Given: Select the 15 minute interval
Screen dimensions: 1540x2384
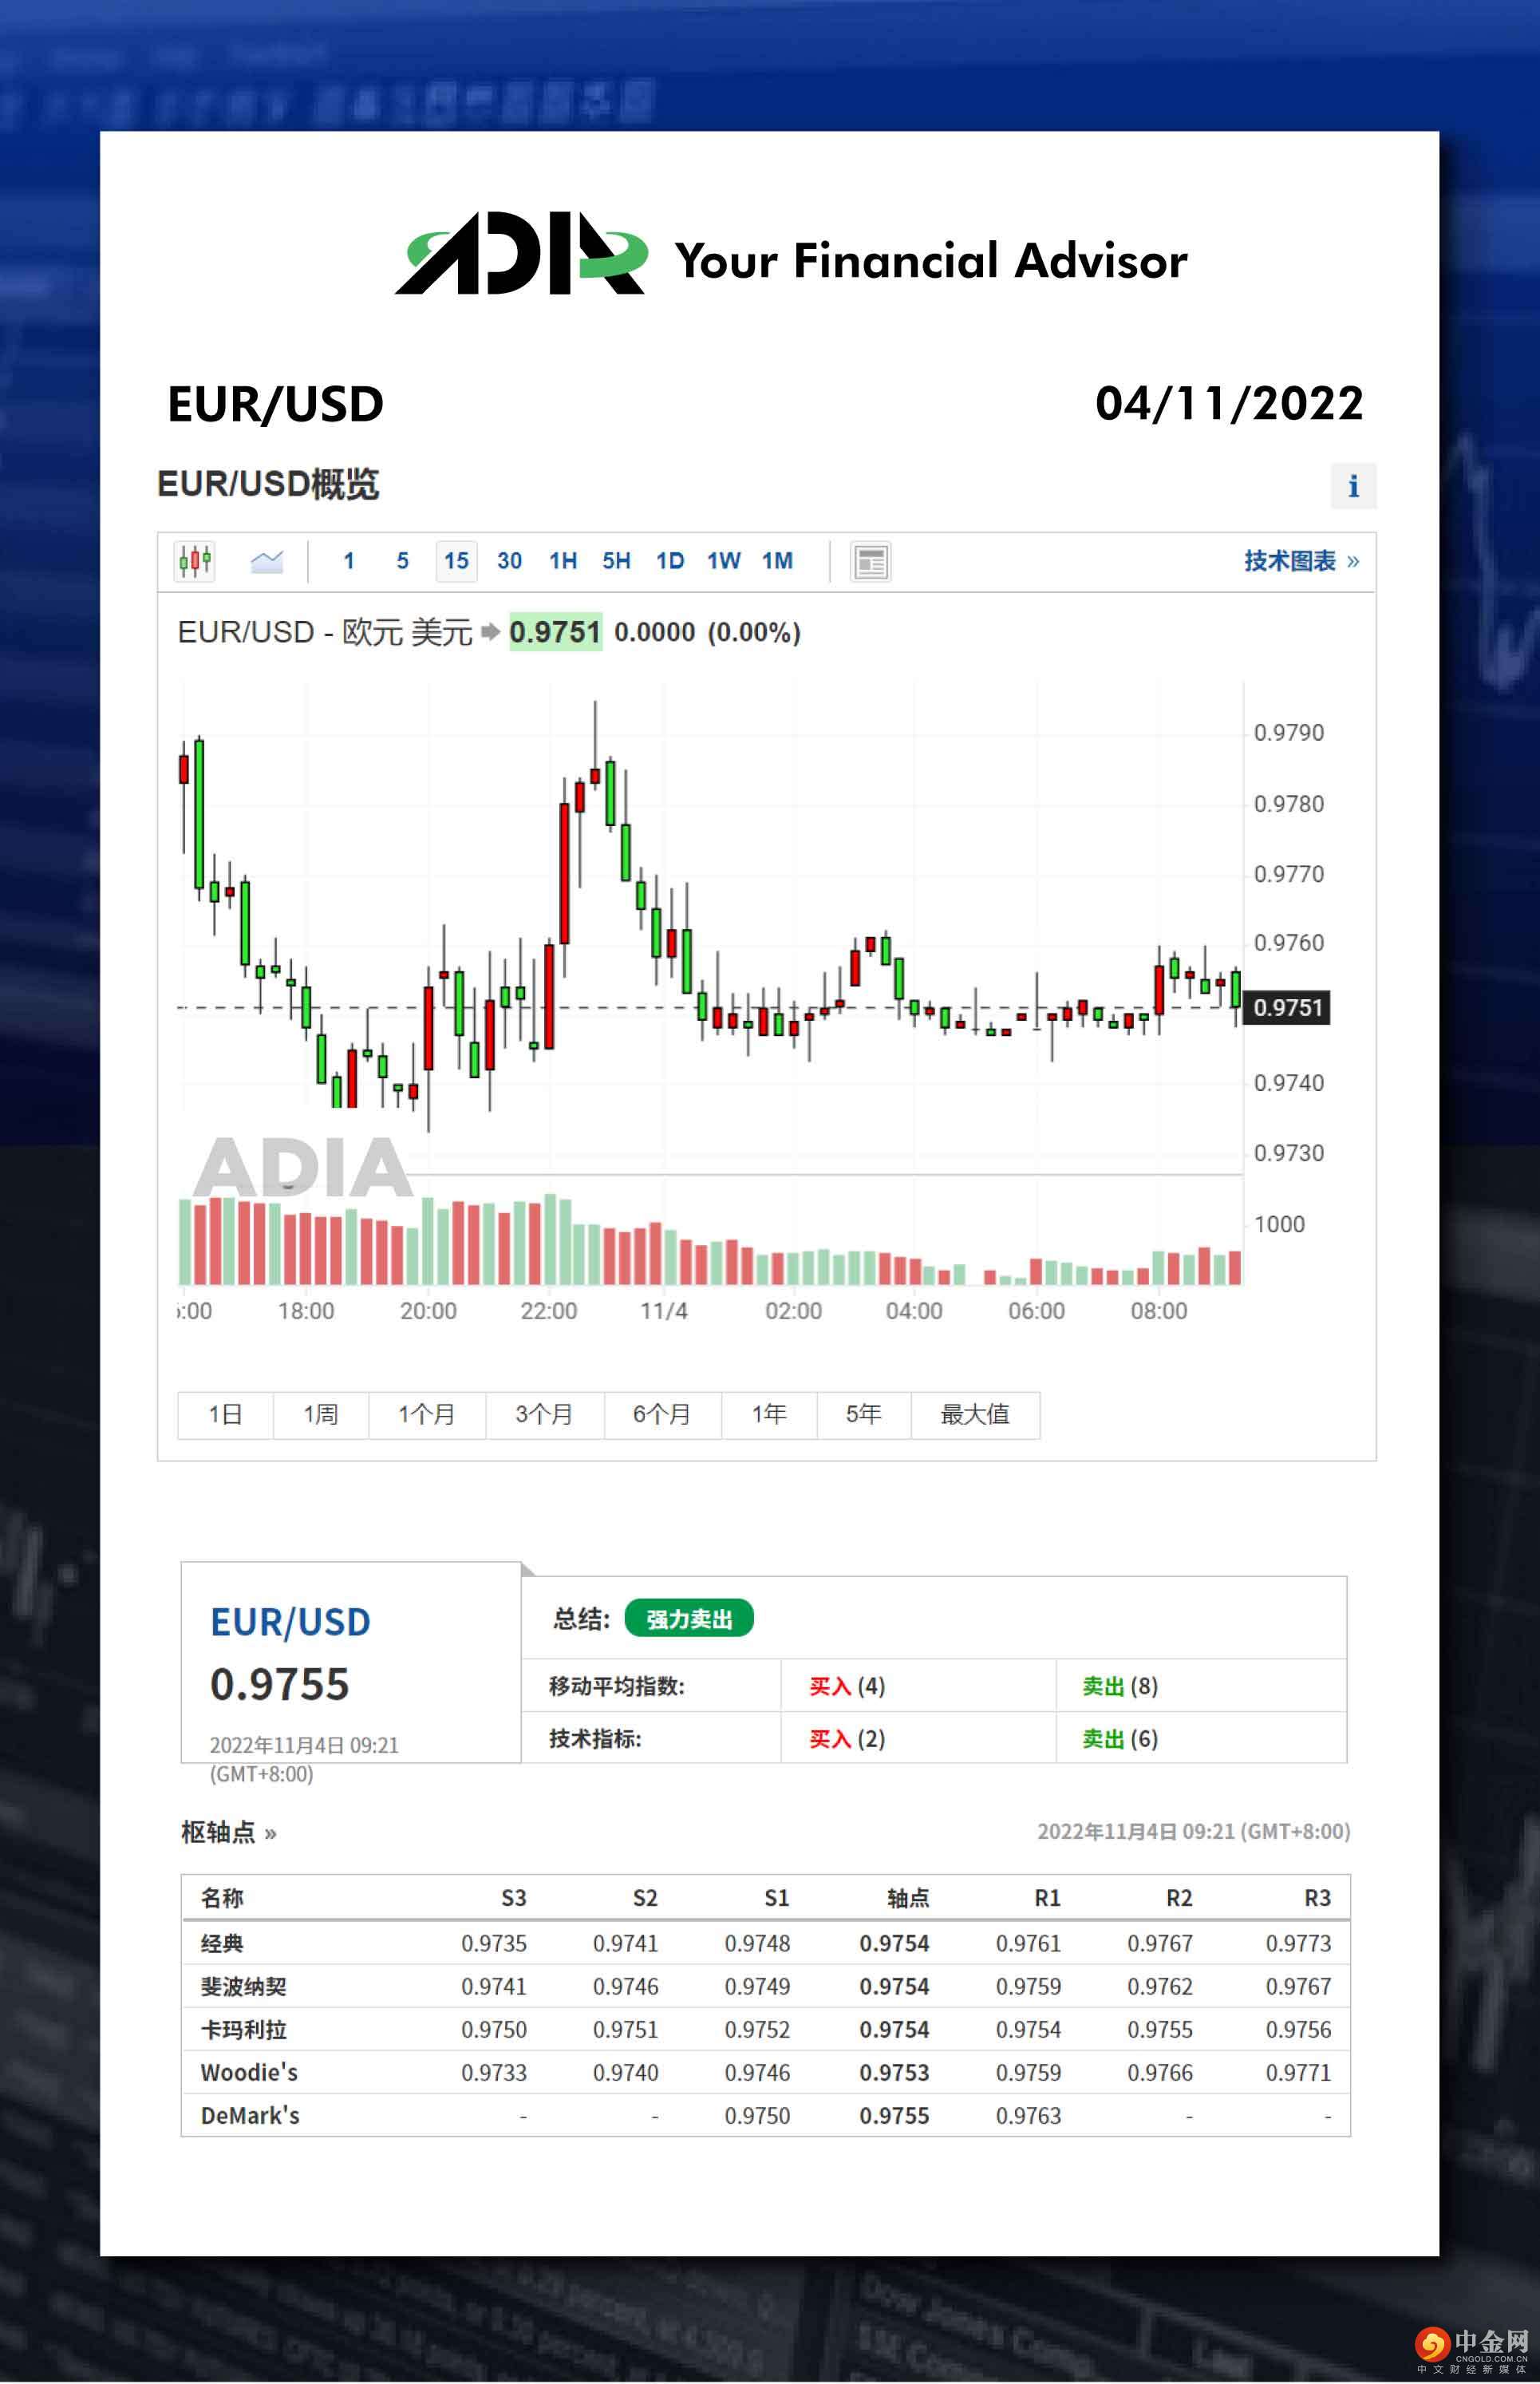Looking at the screenshot, I should (456, 561).
